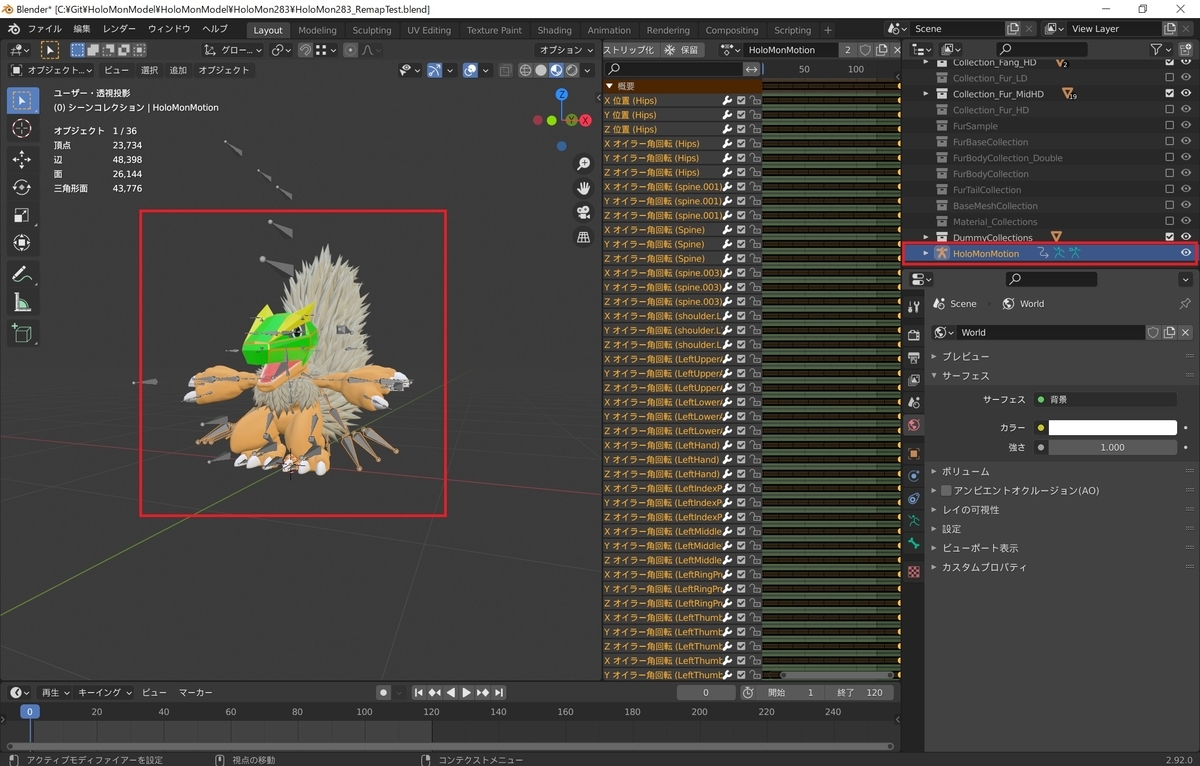Click the 終了 120 end frame field
This screenshot has width=1200, height=766.
[x=861, y=692]
